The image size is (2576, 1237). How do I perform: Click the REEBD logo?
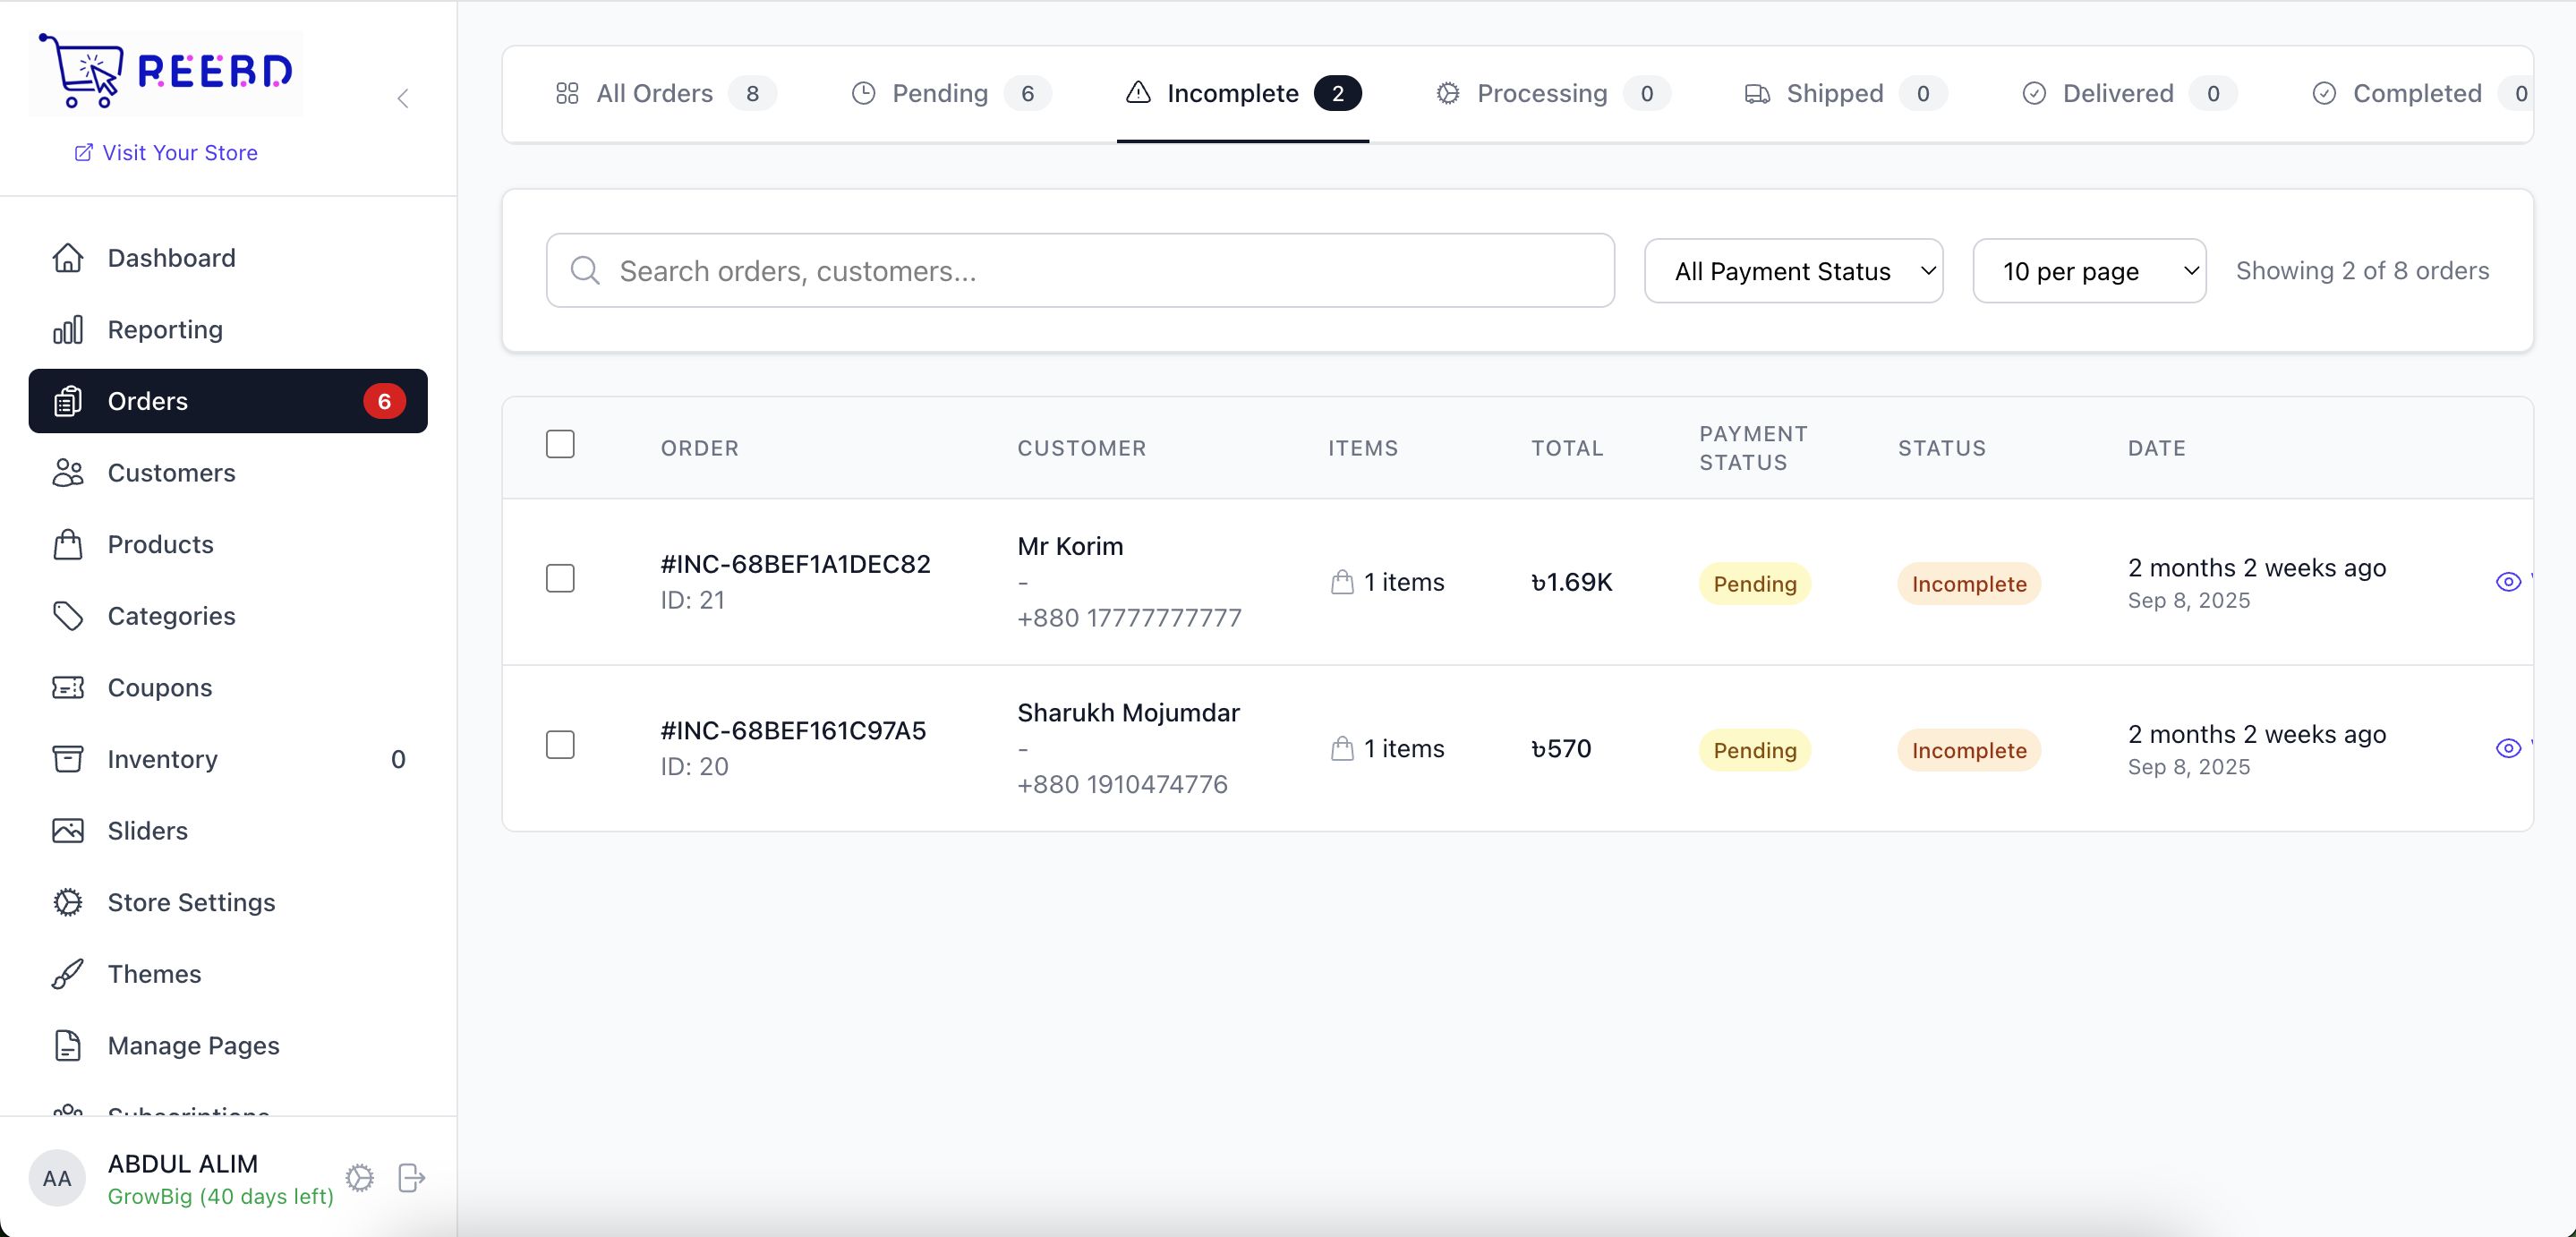click(166, 72)
